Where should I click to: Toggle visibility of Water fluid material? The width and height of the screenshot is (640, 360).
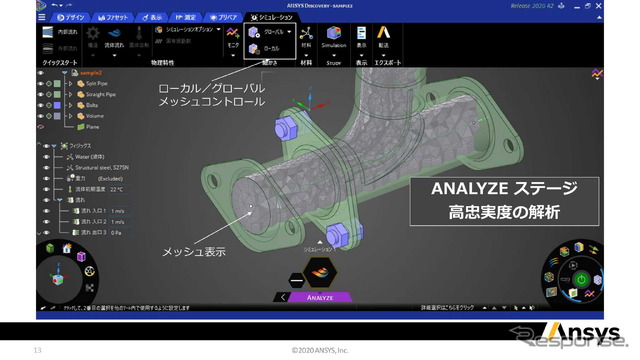click(46, 157)
